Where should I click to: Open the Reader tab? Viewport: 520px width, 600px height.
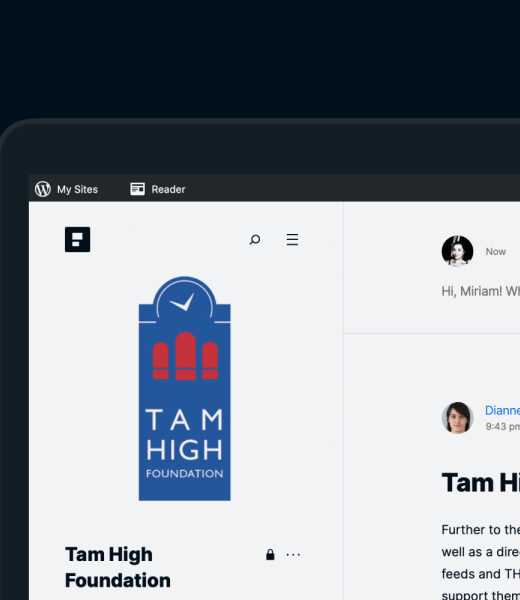158,189
